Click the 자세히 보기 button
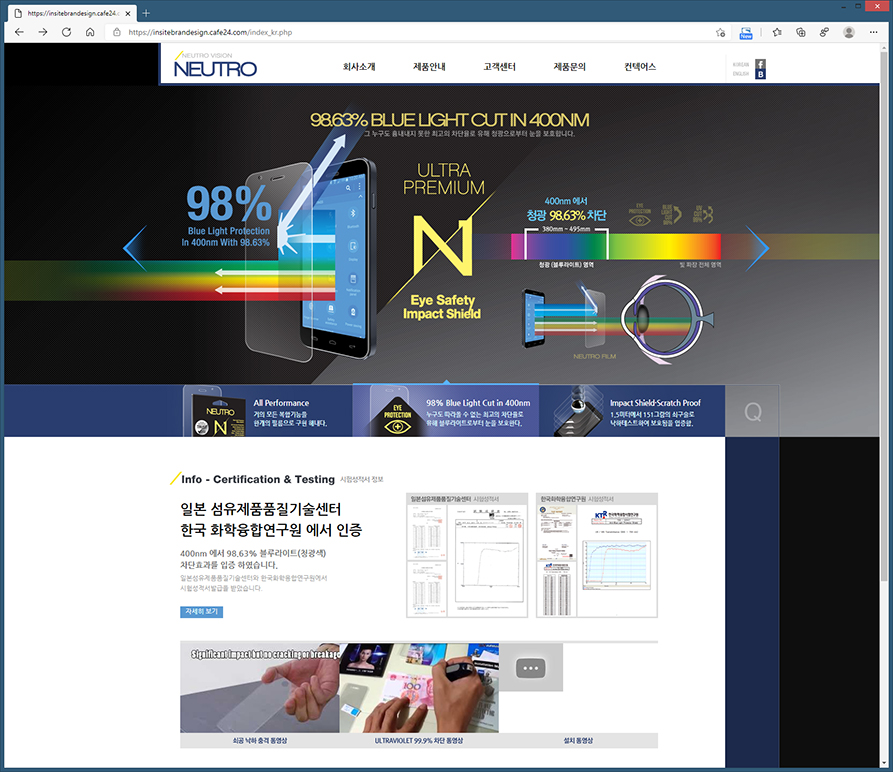893x772 pixels. click(x=201, y=611)
